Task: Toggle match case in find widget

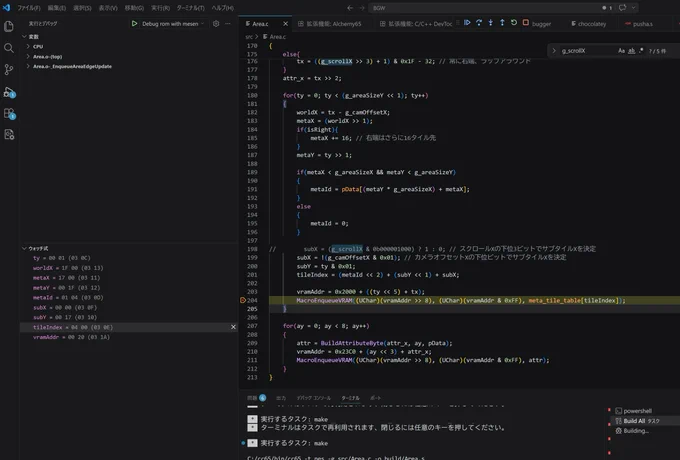Action: click(x=621, y=51)
